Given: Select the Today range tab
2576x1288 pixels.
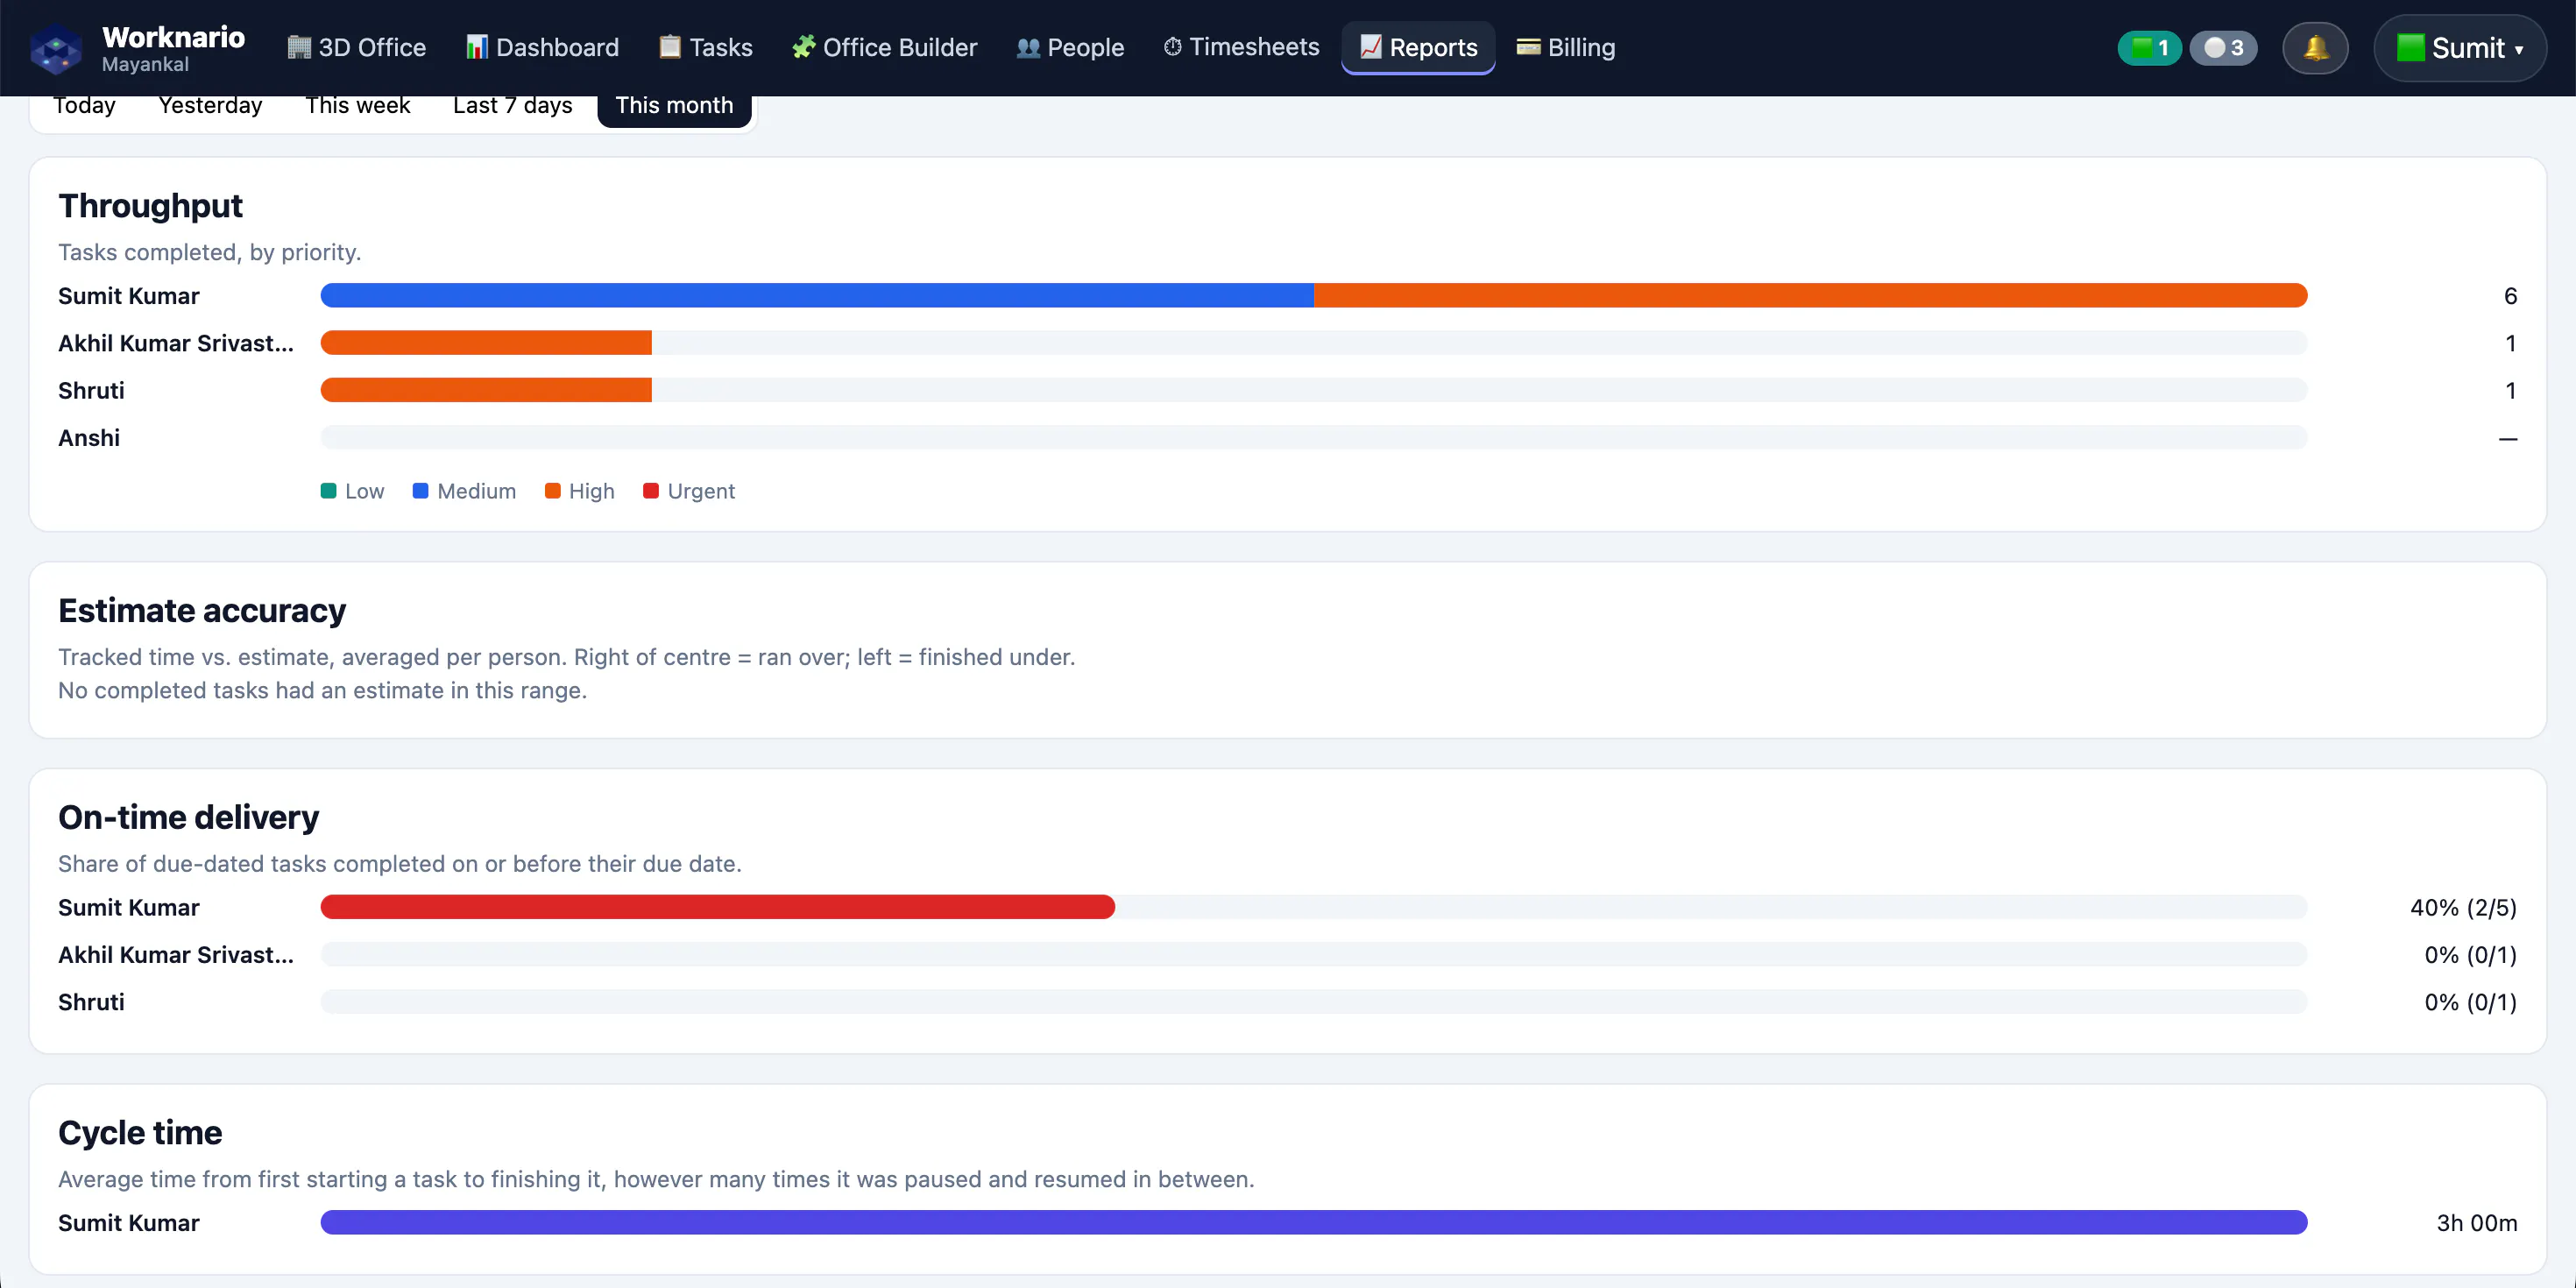Looking at the screenshot, I should pyautogui.click(x=84, y=106).
